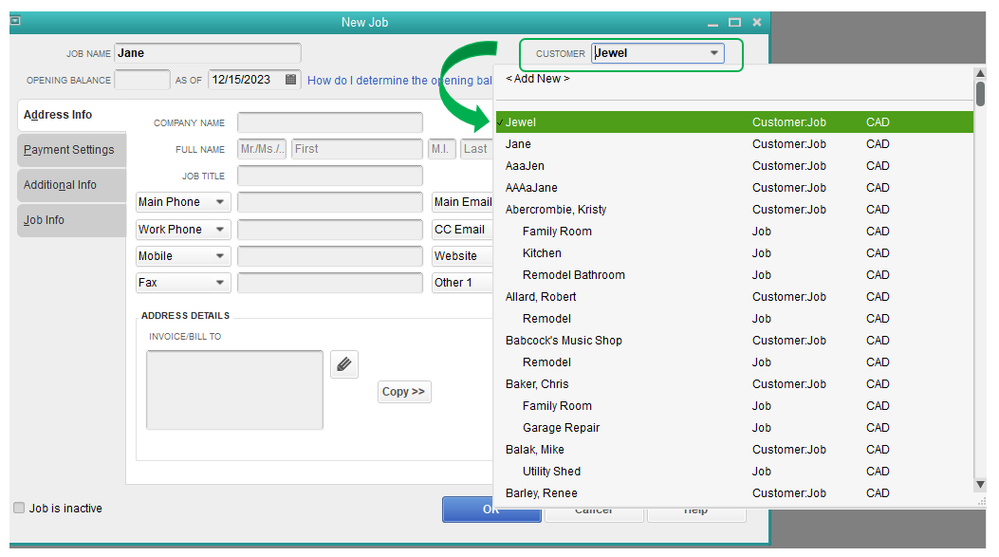Select AaaJen in the customer list
The width and height of the screenshot is (999, 557).
coord(735,166)
